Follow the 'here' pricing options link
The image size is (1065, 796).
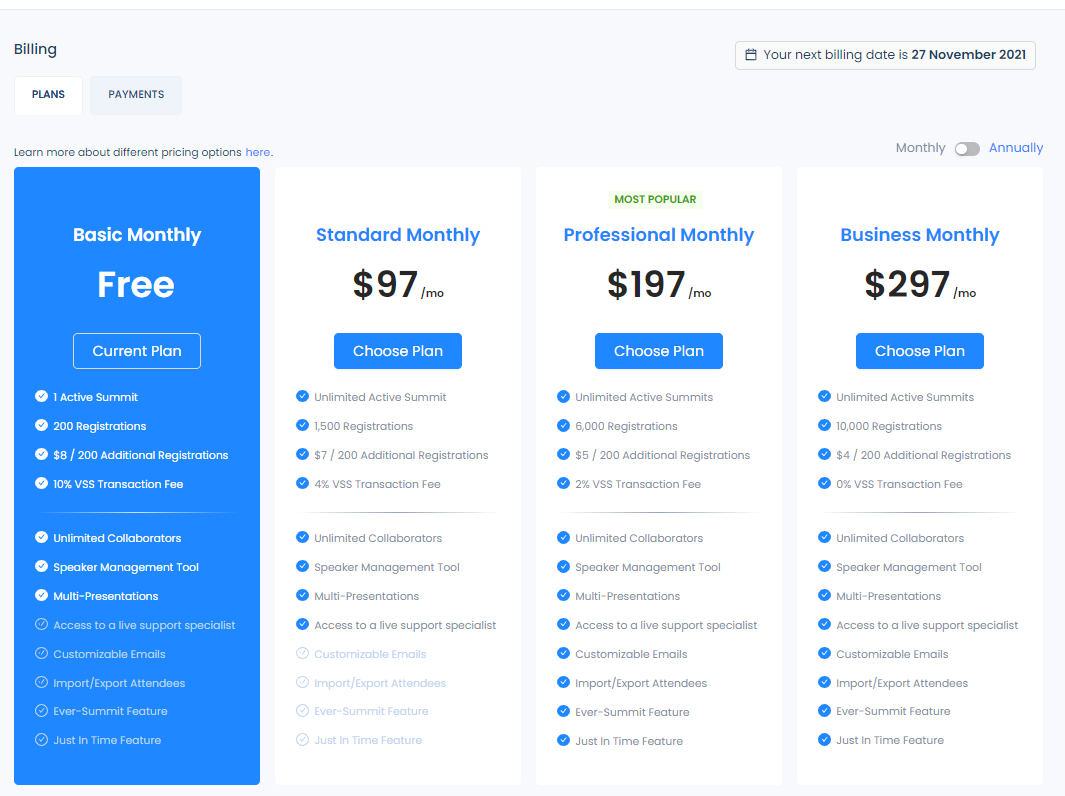pos(257,152)
